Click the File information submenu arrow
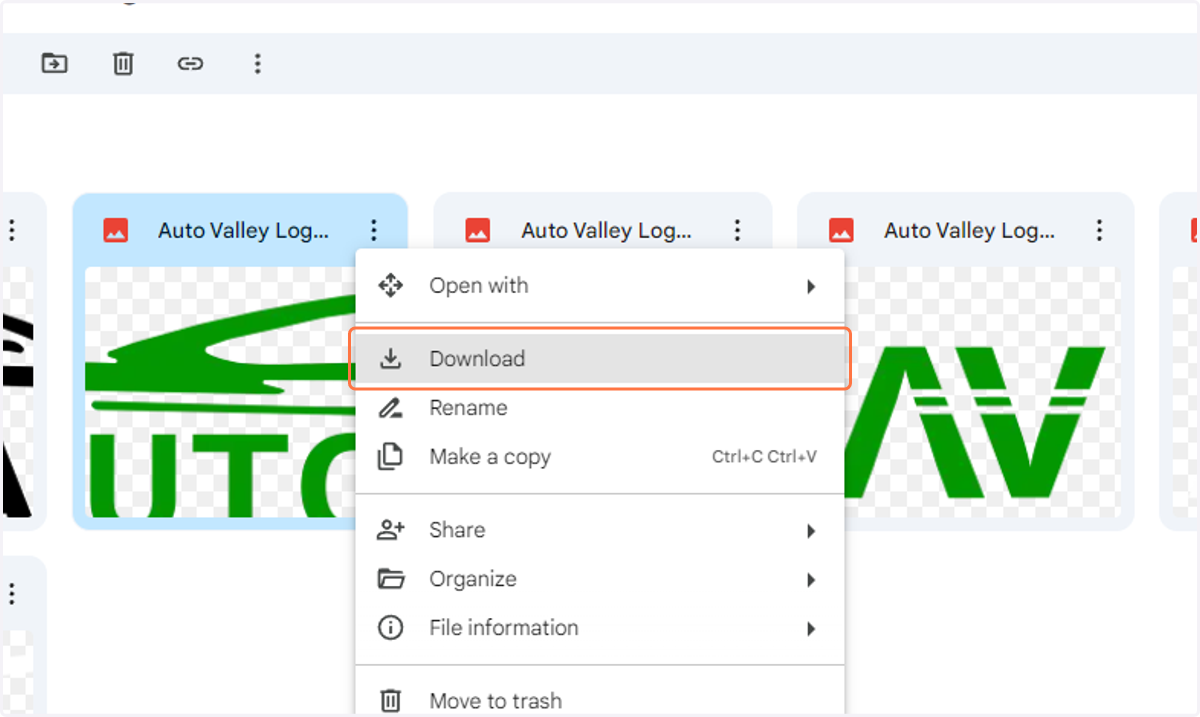1200x717 pixels. (811, 629)
